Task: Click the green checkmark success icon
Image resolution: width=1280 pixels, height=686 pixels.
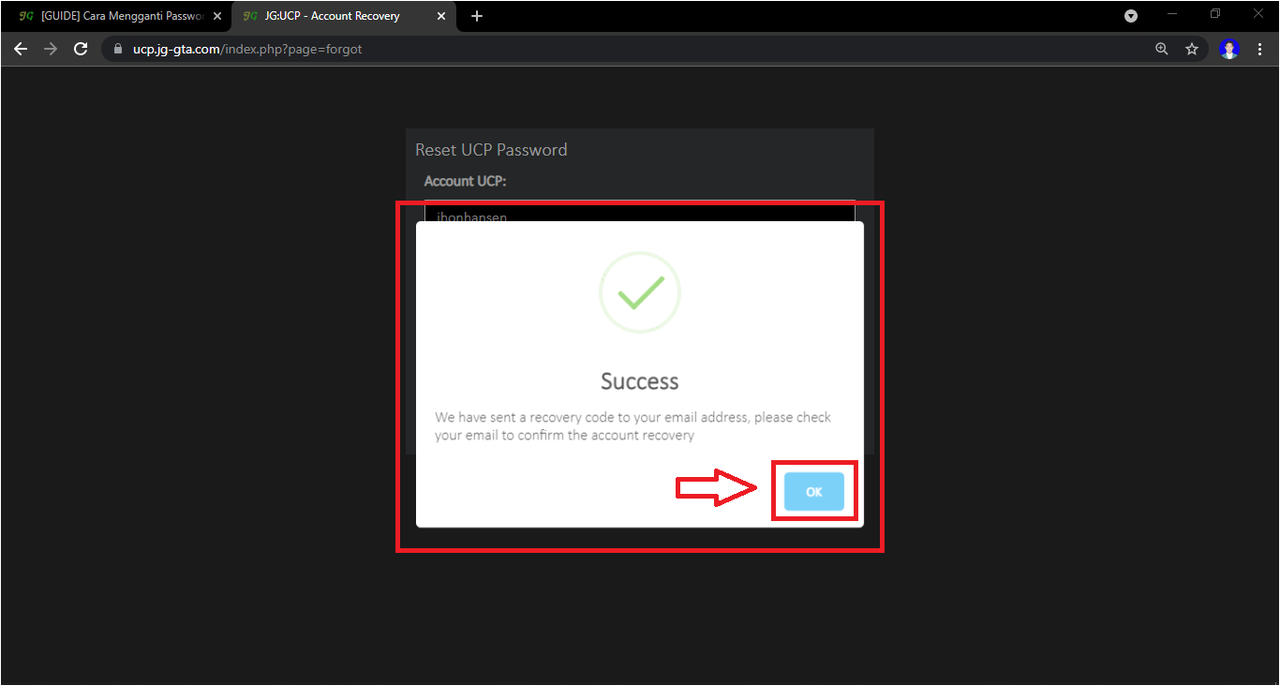Action: point(640,292)
